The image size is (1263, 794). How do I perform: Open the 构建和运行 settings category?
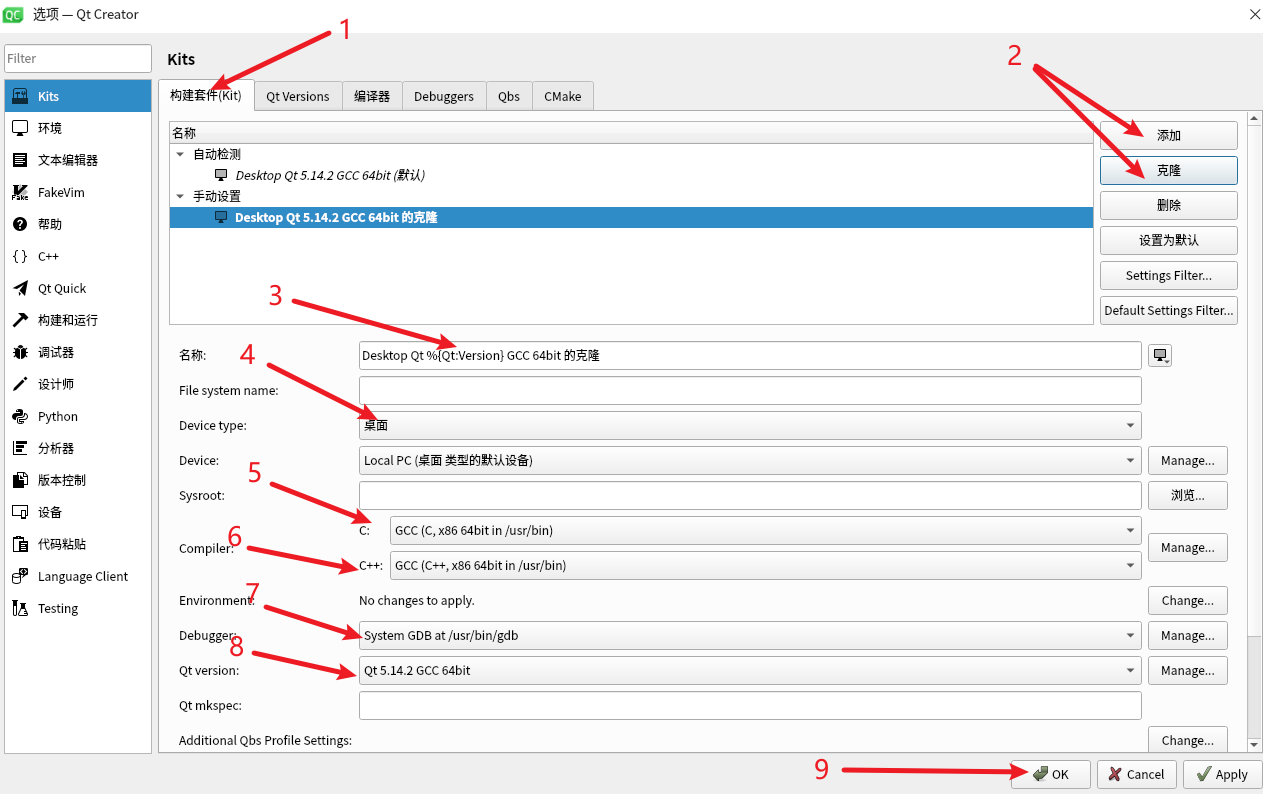pos(78,320)
